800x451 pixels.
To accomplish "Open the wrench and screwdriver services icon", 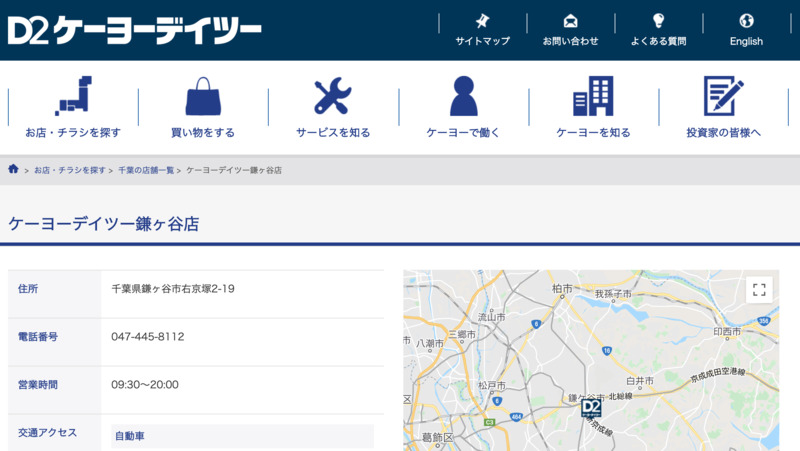I will tap(333, 96).
